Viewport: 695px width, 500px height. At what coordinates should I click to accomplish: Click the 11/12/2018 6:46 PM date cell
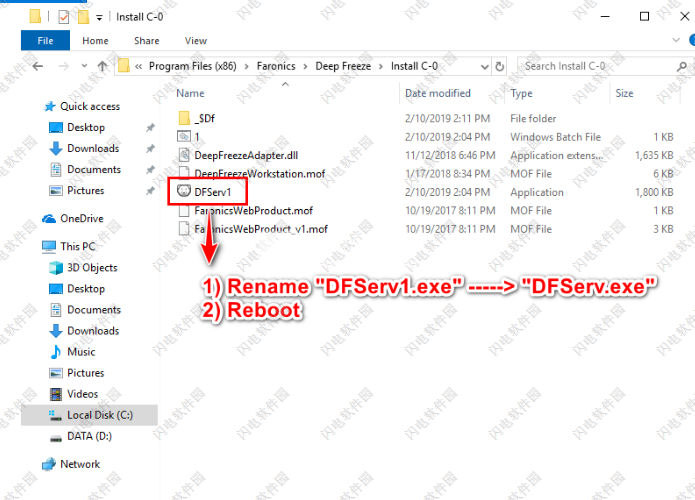(450, 156)
